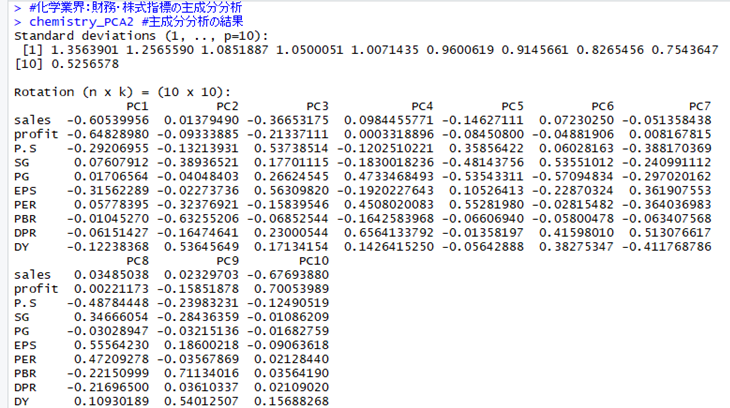The width and height of the screenshot is (730, 408).
Task: Click EPS PC8 loading 0.55564230
Action: (x=111, y=346)
